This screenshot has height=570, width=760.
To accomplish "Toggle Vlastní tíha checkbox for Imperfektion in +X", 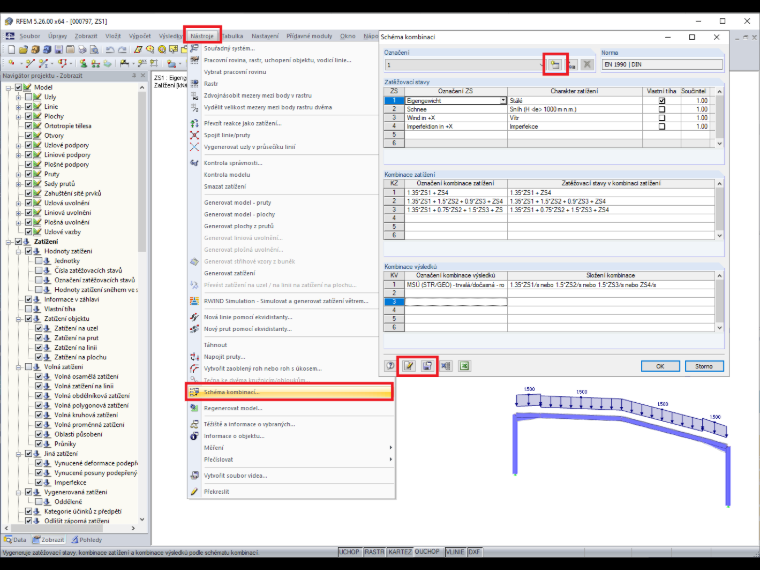I will (662, 127).
